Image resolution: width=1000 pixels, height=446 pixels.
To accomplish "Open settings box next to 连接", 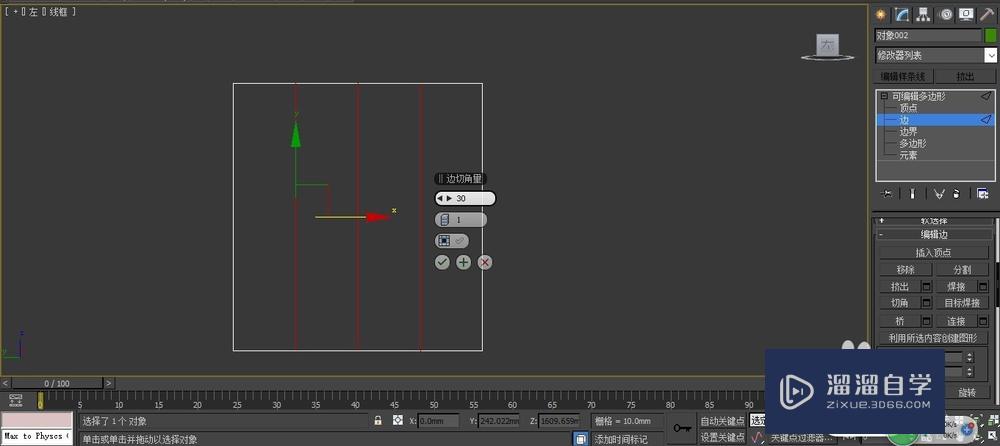I will 983,321.
